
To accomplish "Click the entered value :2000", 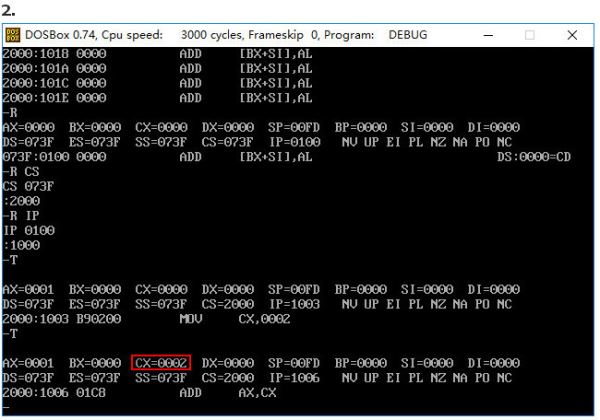I will pyautogui.click(x=21, y=200).
